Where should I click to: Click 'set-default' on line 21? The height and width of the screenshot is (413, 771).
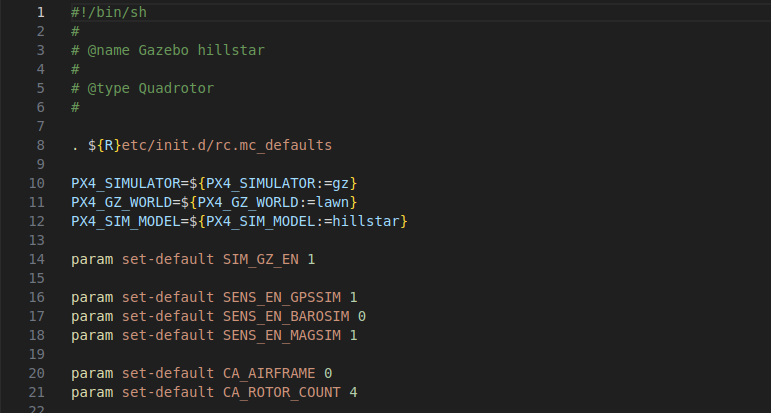click(x=168, y=392)
